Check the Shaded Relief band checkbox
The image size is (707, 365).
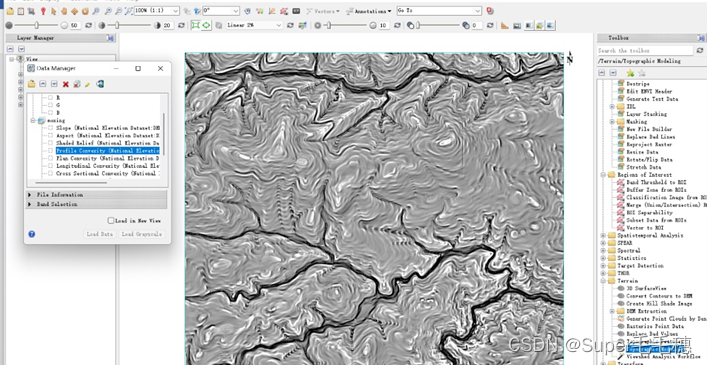pos(50,143)
